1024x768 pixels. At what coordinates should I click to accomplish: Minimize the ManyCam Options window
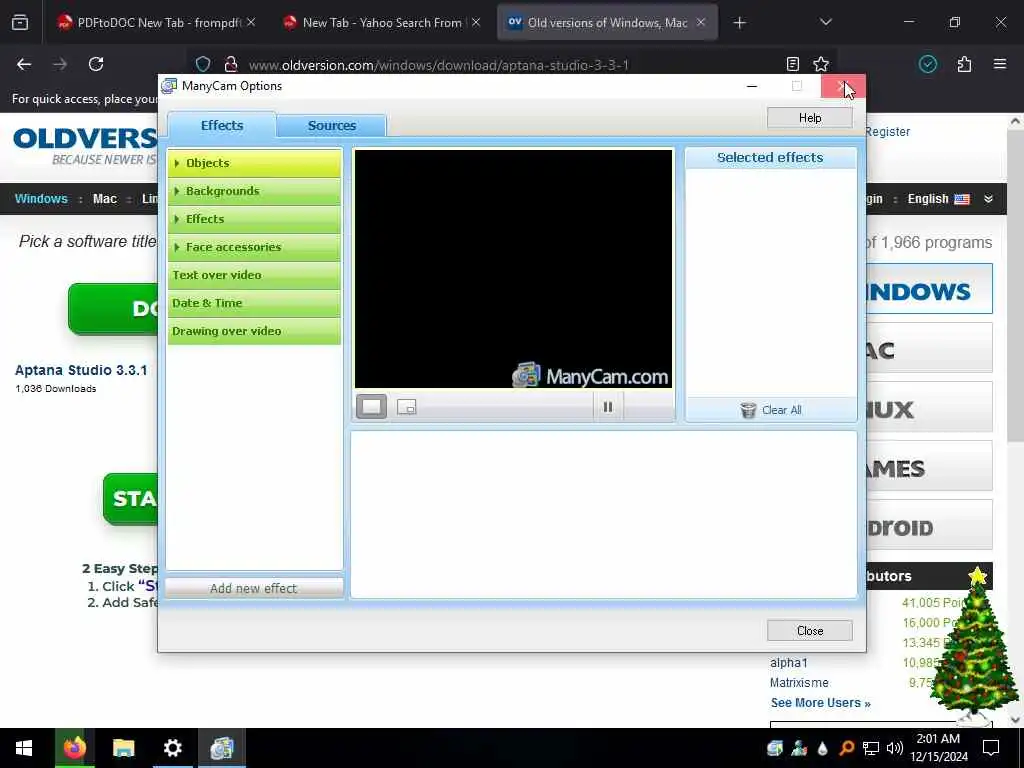click(752, 86)
